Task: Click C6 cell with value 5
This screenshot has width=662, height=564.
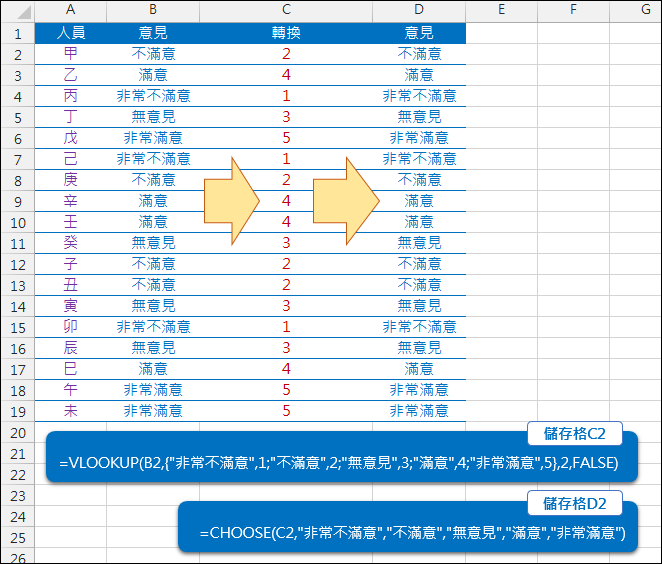Action: 286,138
